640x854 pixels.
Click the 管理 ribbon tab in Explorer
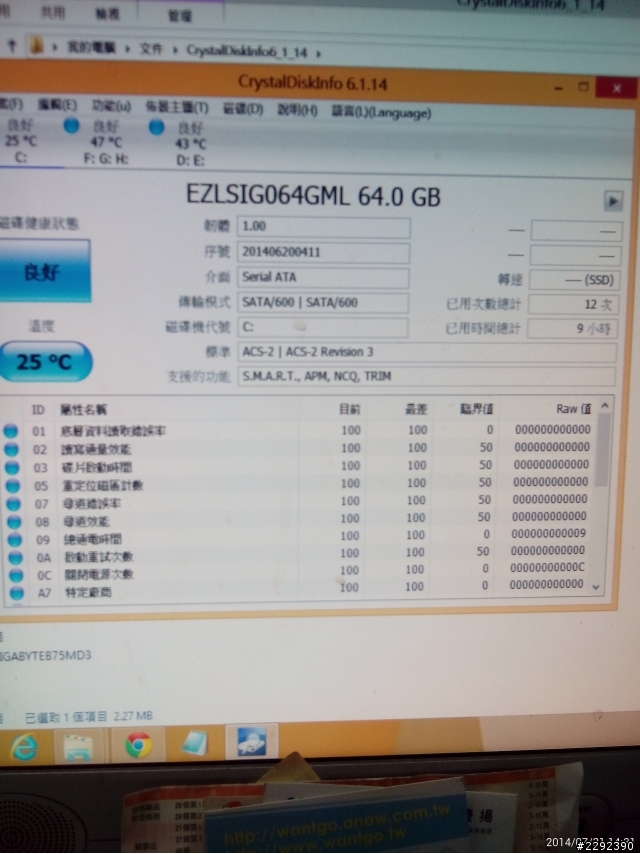click(180, 16)
